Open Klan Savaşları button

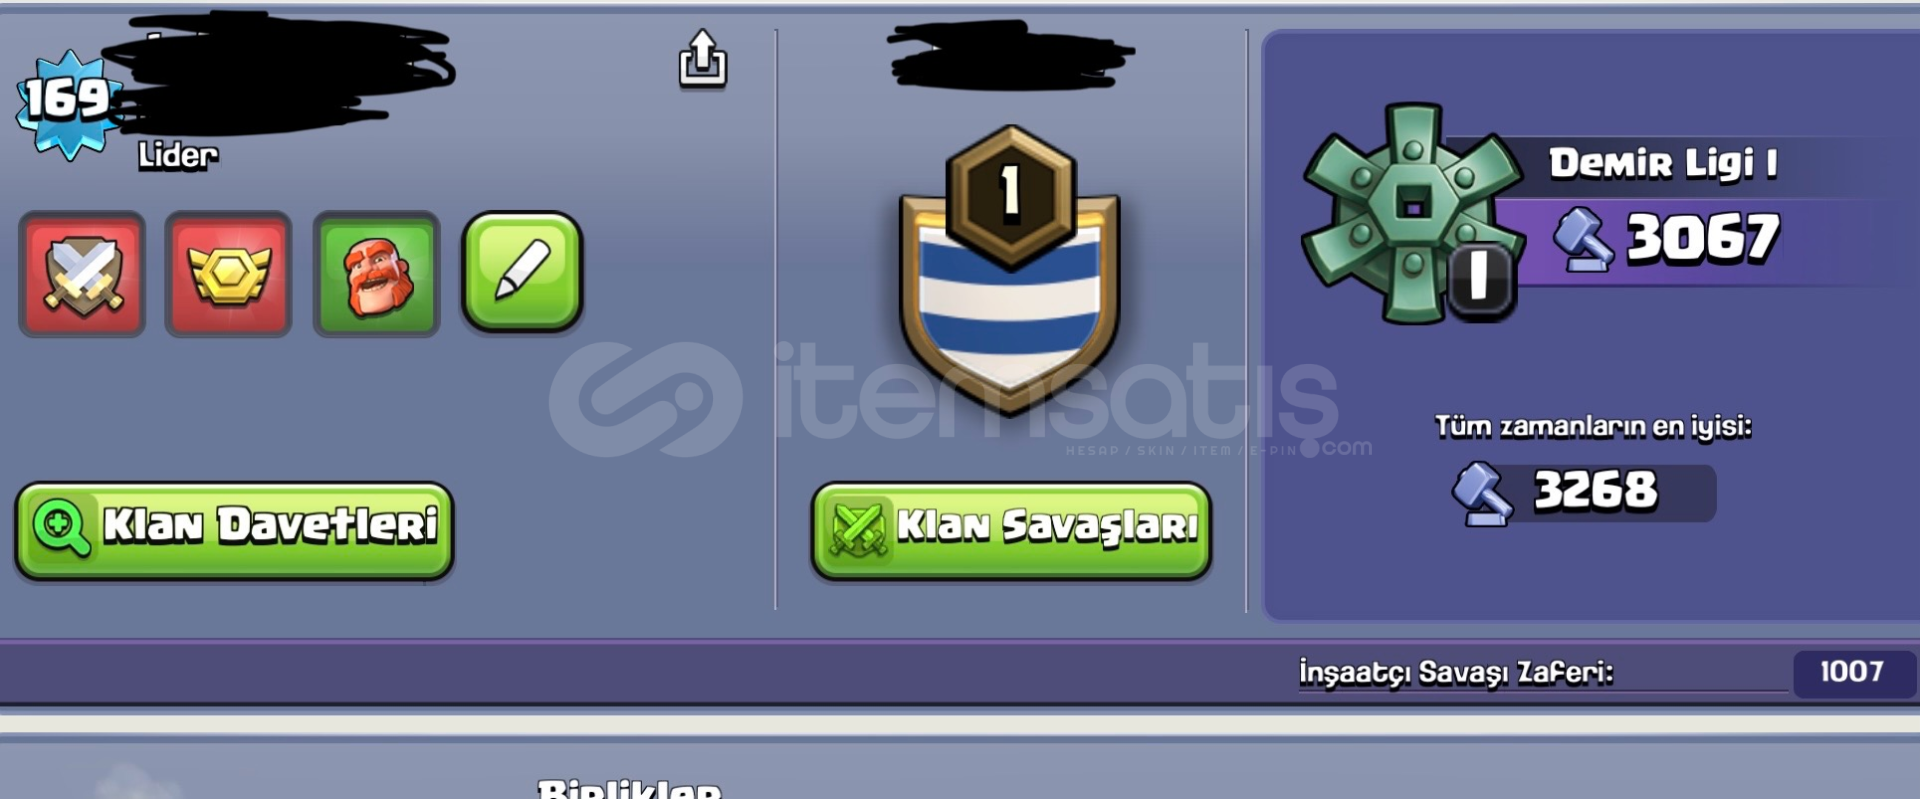(x=1011, y=531)
